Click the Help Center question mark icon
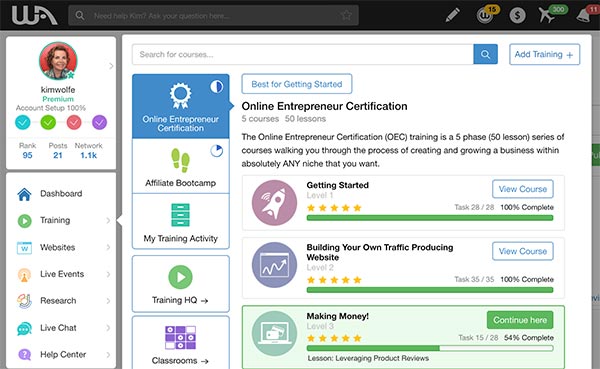The height and width of the screenshot is (369, 600). click(x=24, y=355)
